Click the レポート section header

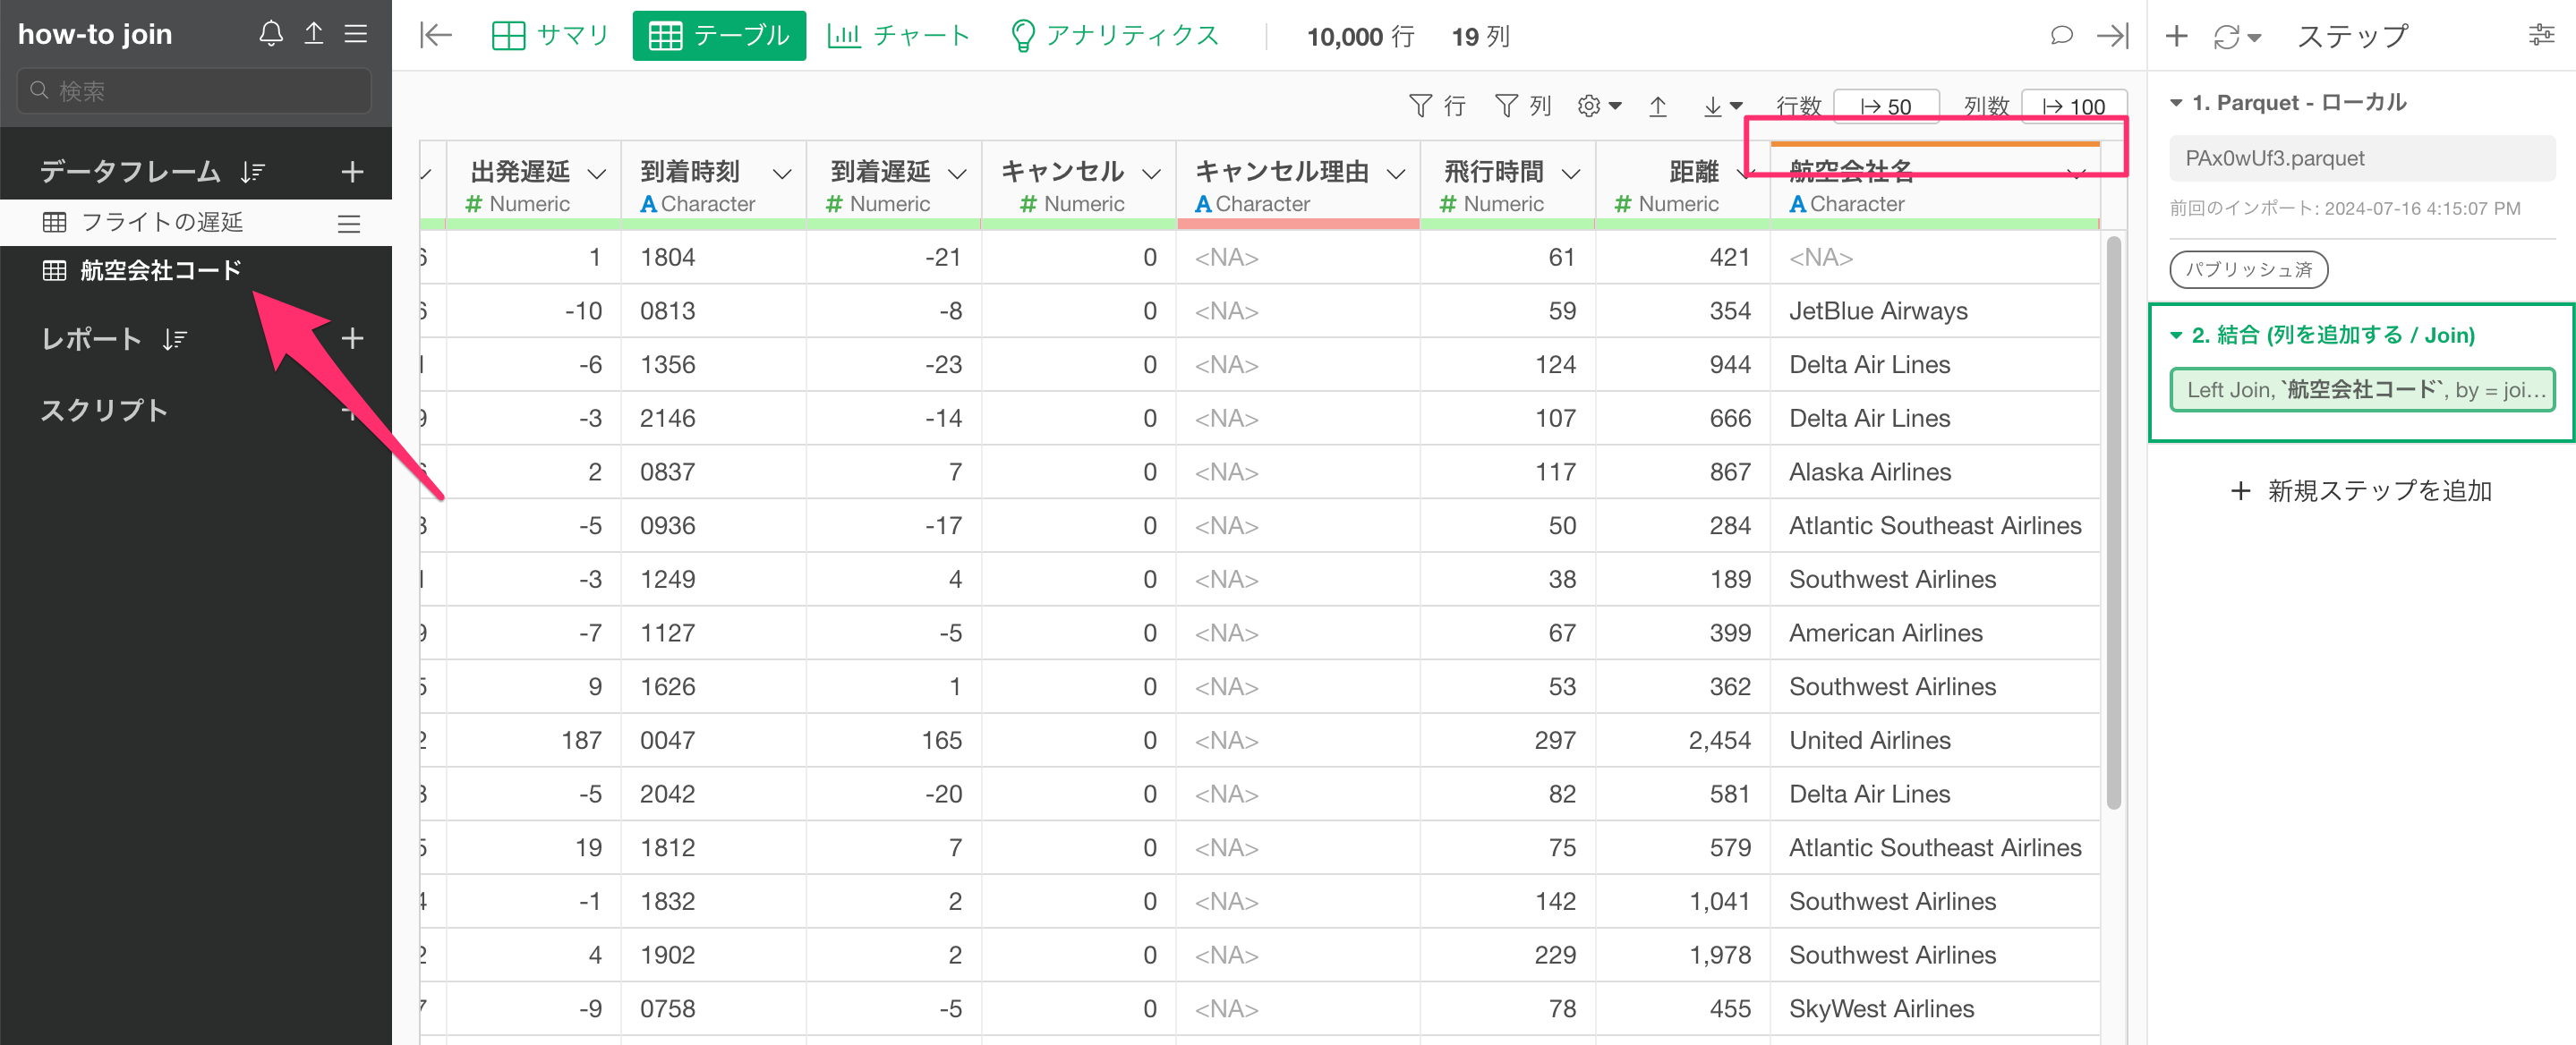pos(91,339)
